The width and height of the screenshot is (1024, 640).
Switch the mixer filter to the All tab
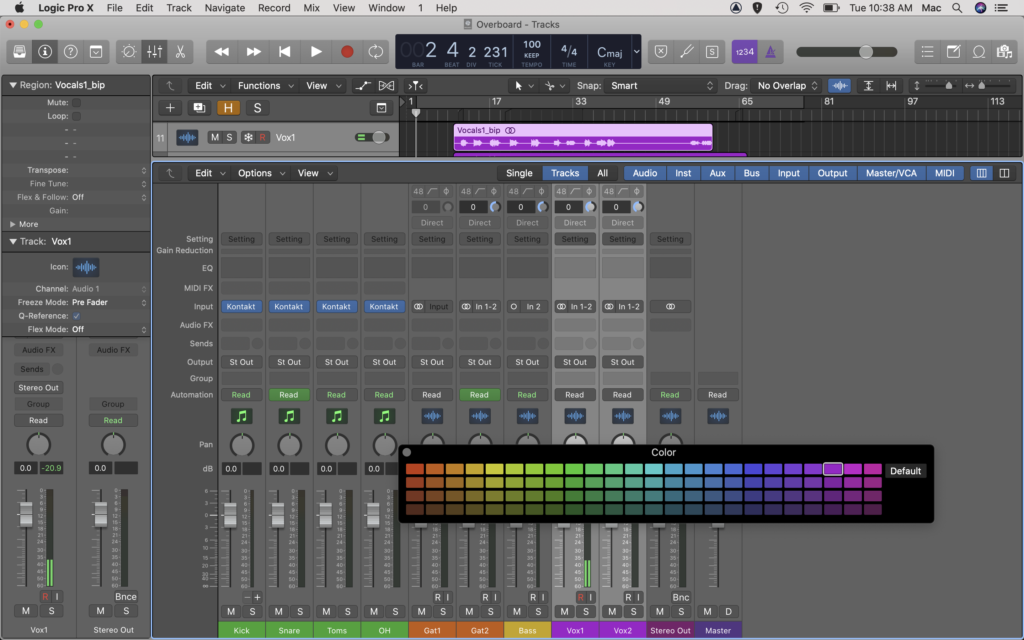[602, 172]
